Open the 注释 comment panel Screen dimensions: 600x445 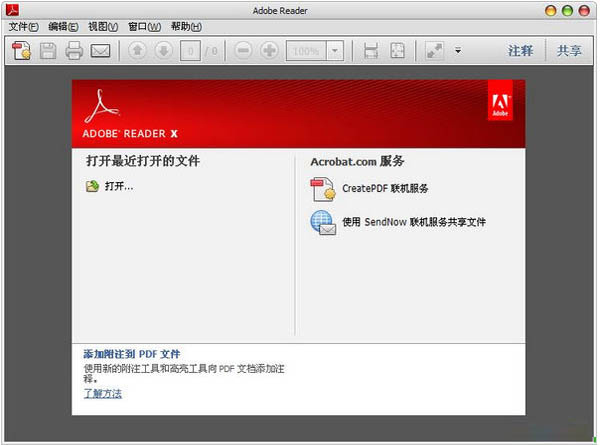tap(520, 50)
